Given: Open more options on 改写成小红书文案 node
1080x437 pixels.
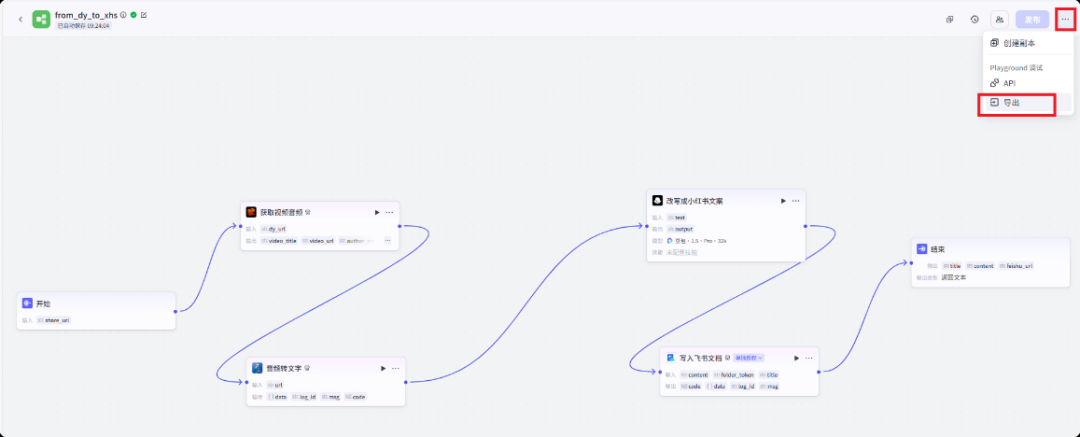Looking at the screenshot, I should point(796,201).
